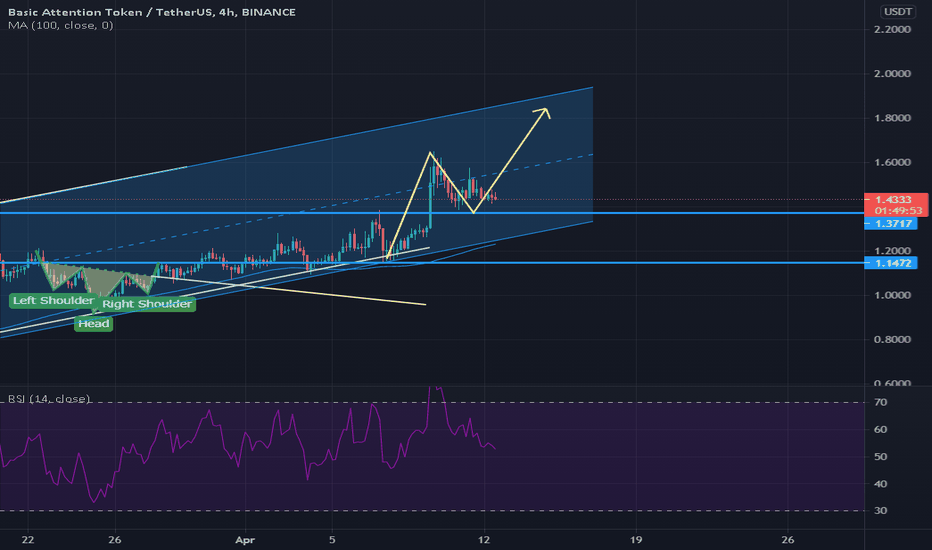Click the 01:49:53 candle countdown timer
This screenshot has width=932, height=550.
[x=898, y=210]
